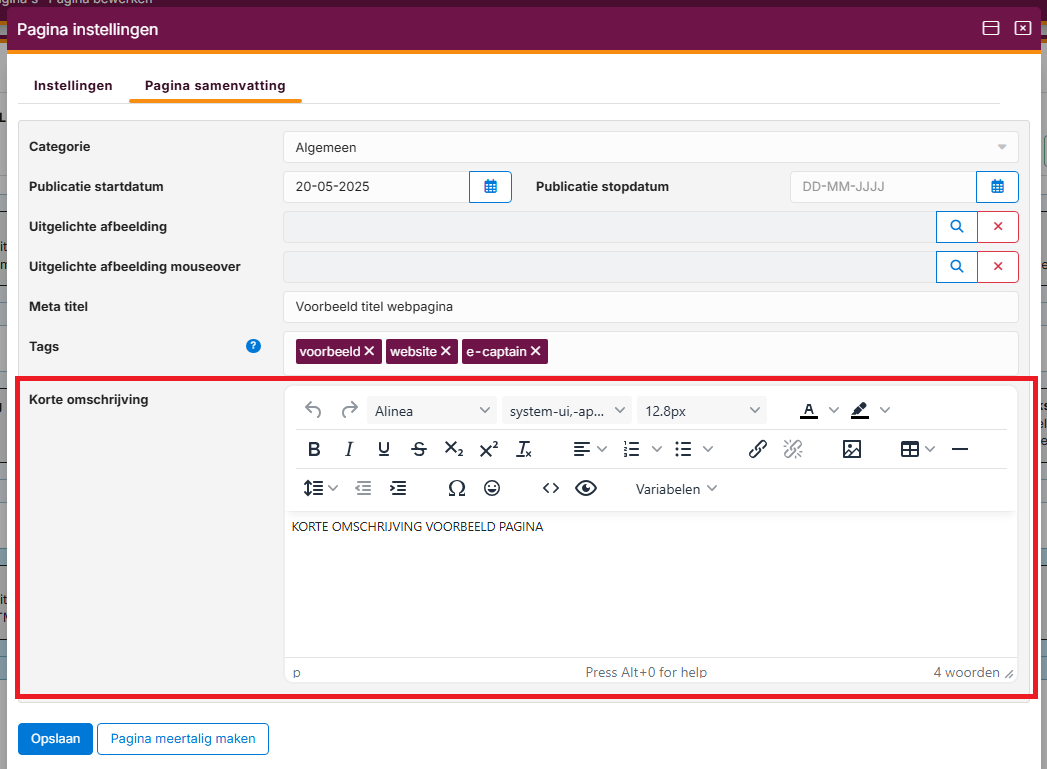Toggle superscript formatting
The image size is (1047, 769).
coord(489,450)
